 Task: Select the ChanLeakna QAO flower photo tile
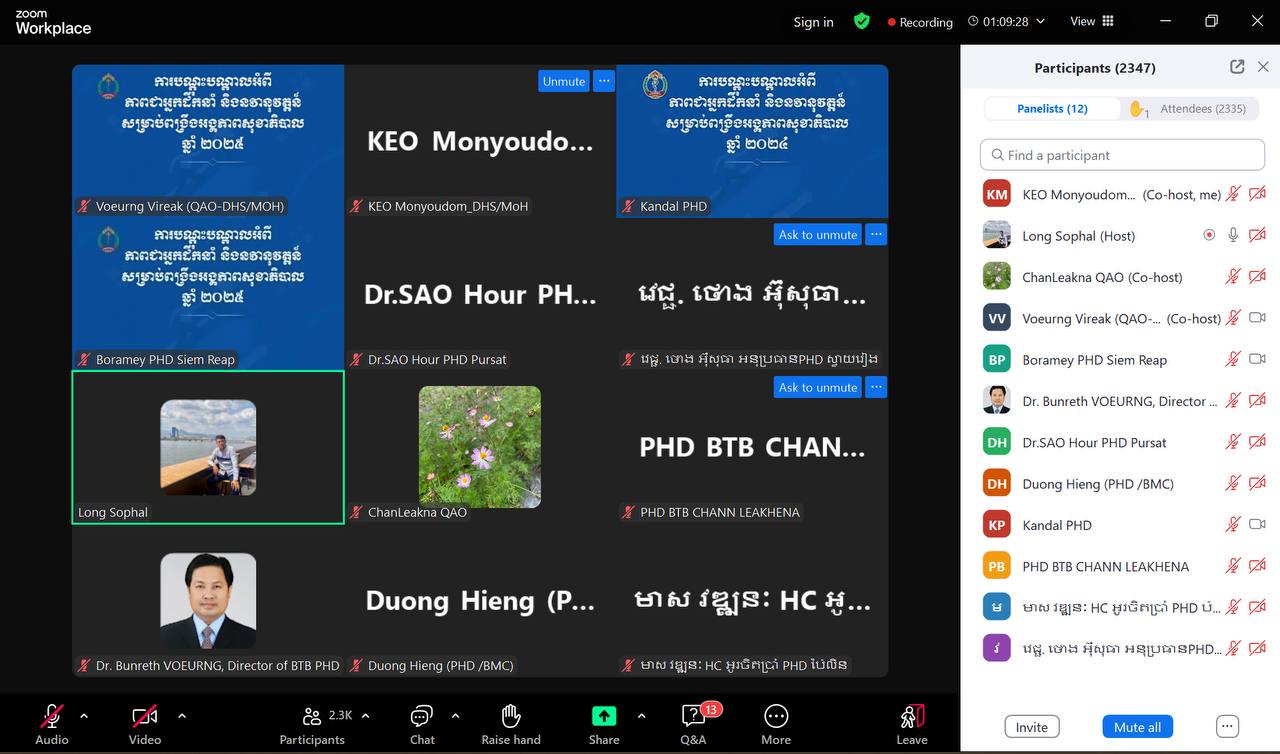click(x=480, y=447)
